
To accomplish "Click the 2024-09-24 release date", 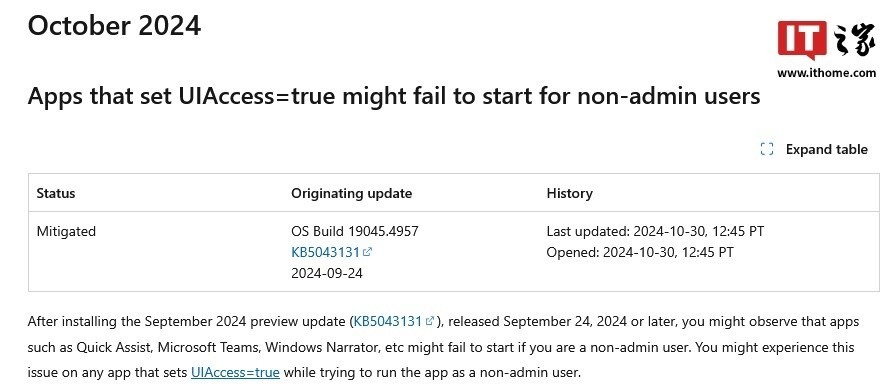I will [x=327, y=273].
